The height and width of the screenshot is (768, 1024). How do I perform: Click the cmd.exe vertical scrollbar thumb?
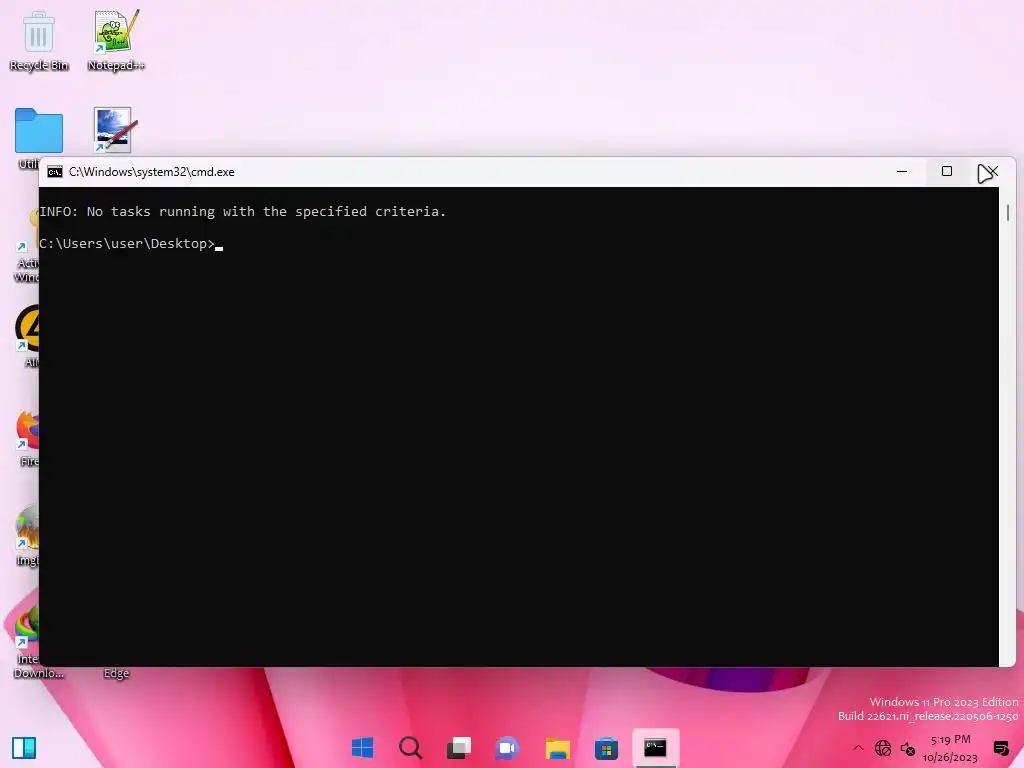point(1008,212)
